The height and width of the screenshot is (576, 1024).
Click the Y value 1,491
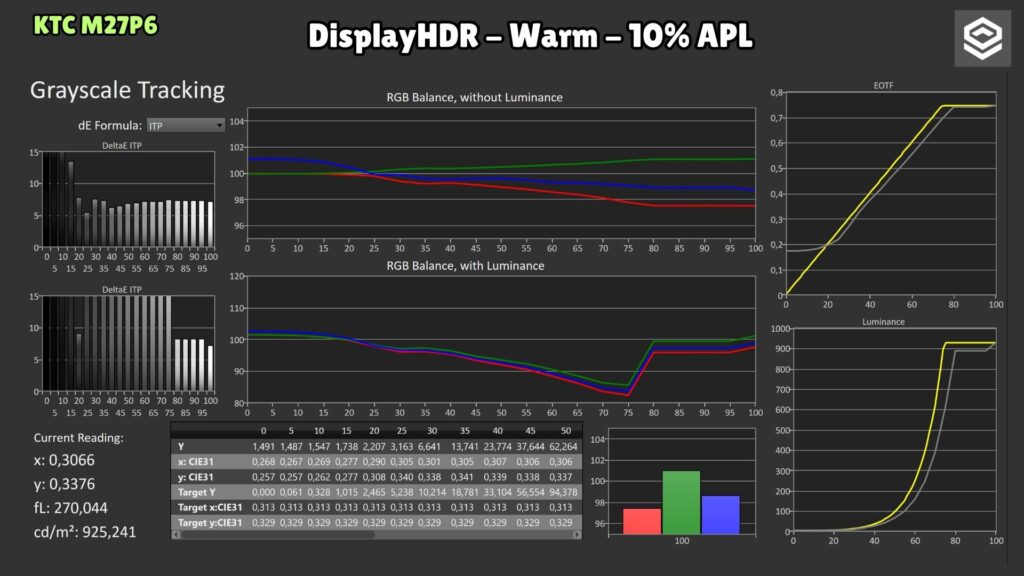tap(263, 447)
